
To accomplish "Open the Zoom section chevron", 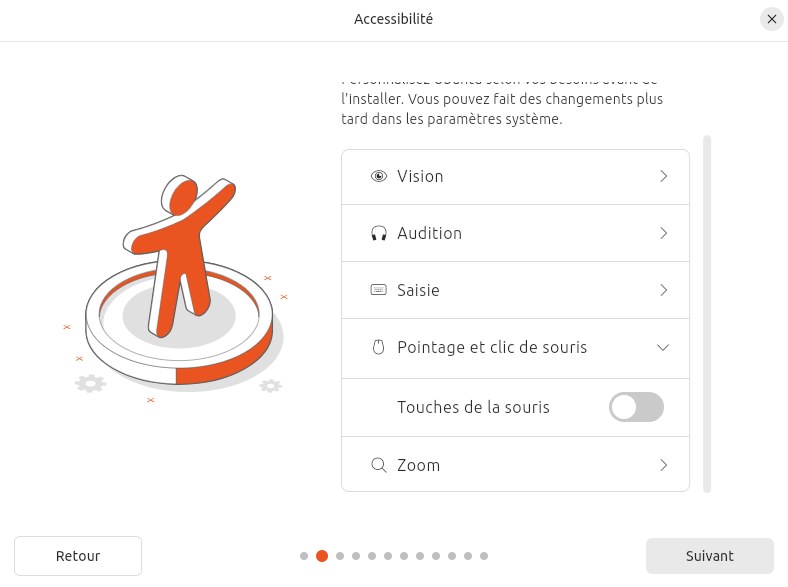I will [x=663, y=465].
